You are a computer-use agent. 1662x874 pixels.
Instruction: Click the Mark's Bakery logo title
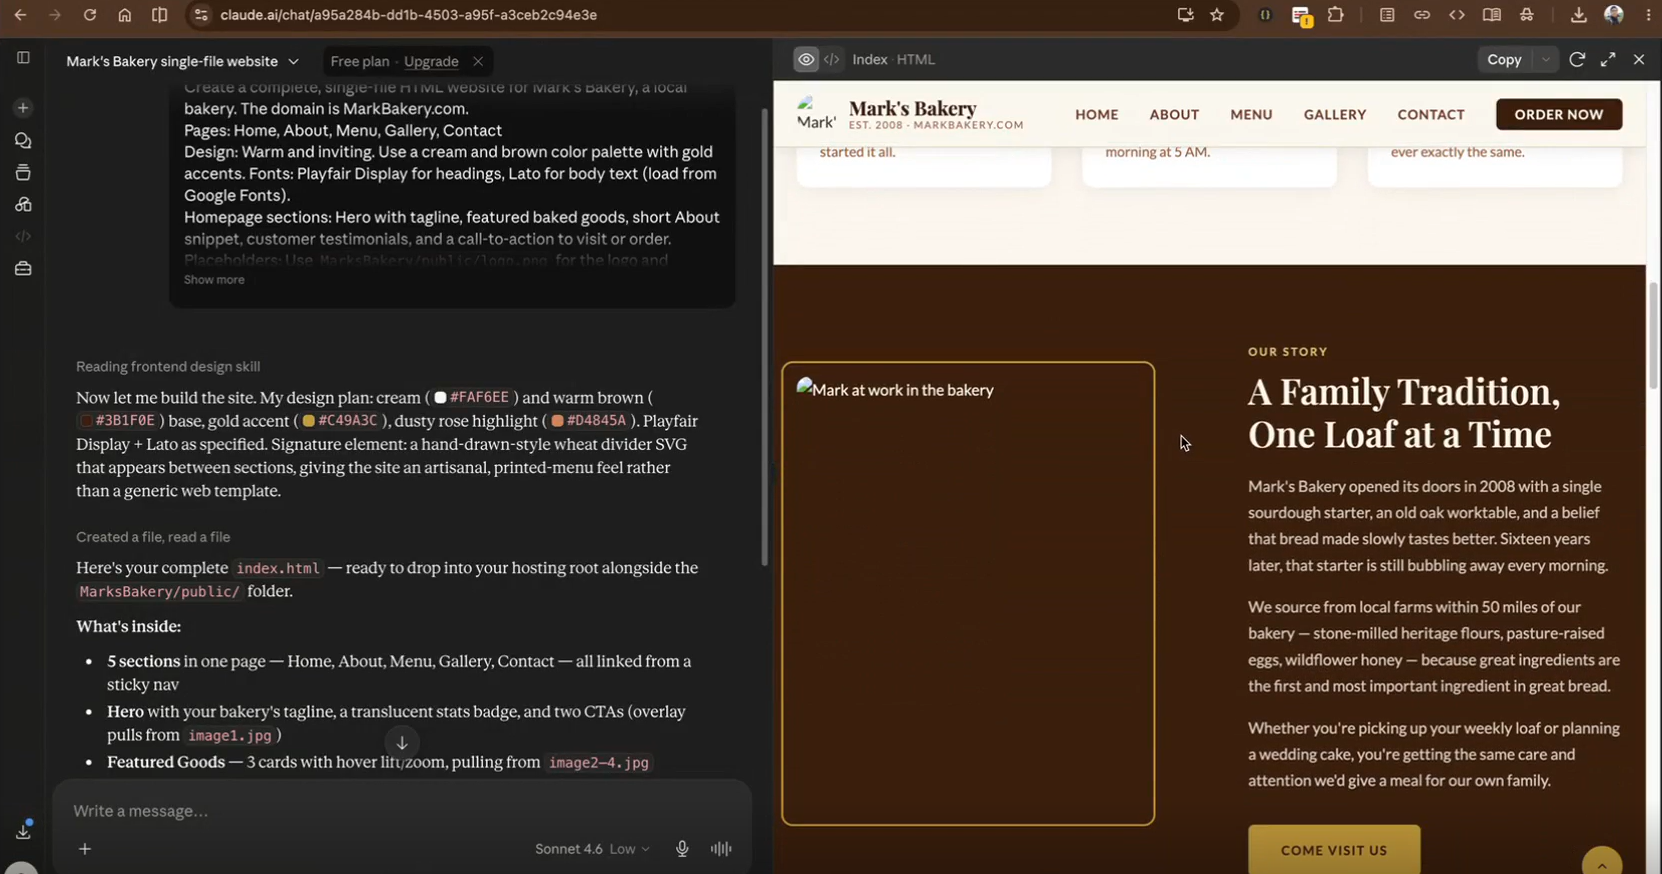coord(913,108)
